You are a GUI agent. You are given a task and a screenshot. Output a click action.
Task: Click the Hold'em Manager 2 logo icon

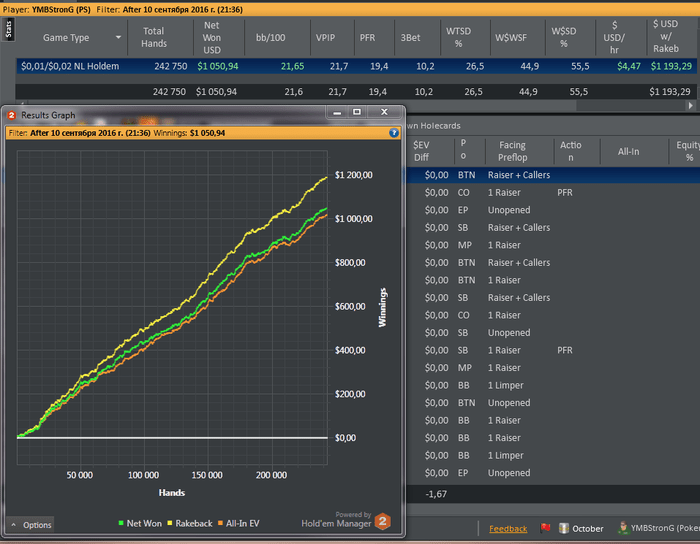click(x=383, y=521)
